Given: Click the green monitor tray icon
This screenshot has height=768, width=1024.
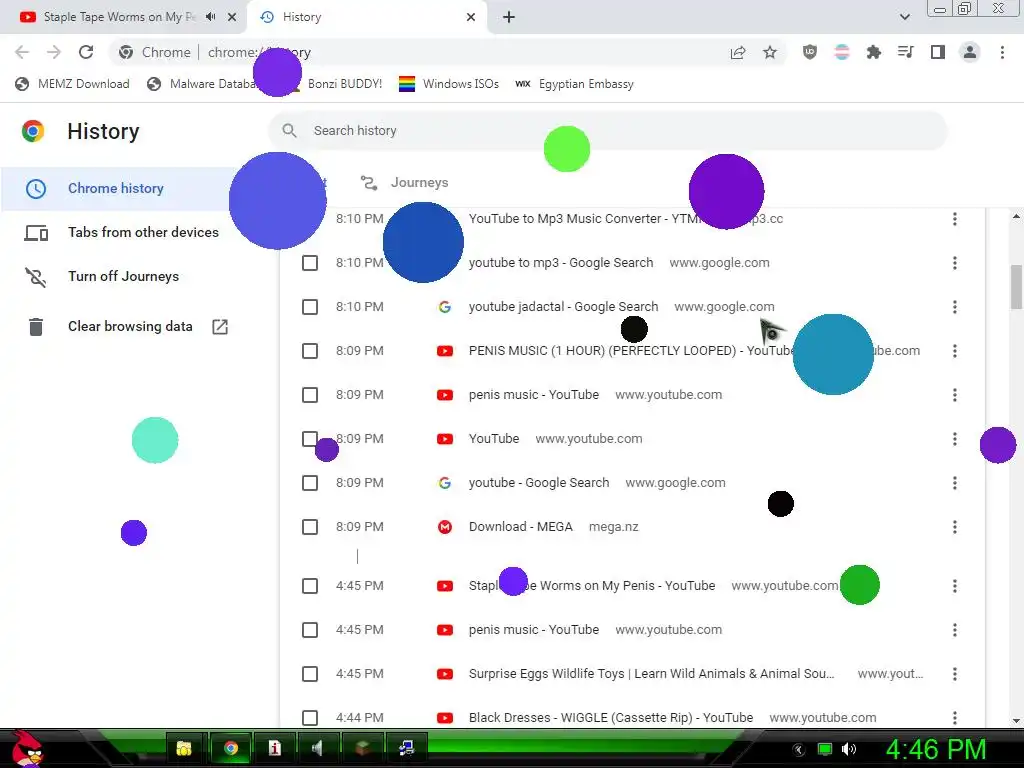Looking at the screenshot, I should [825, 749].
